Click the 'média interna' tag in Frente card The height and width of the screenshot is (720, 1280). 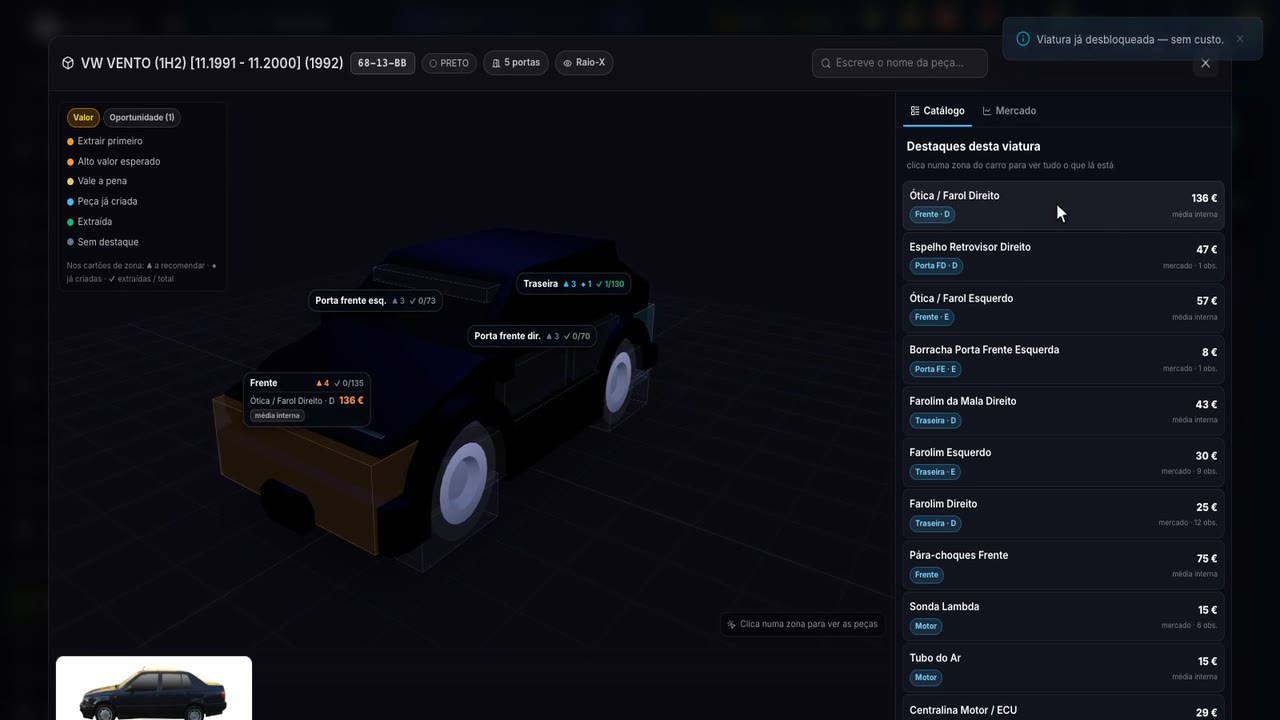pyautogui.click(x=277, y=416)
